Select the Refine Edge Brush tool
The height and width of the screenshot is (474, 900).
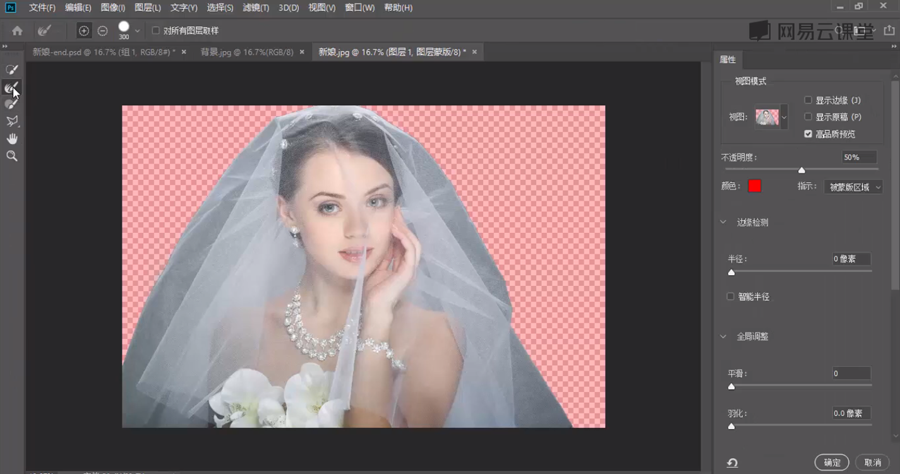[13, 87]
